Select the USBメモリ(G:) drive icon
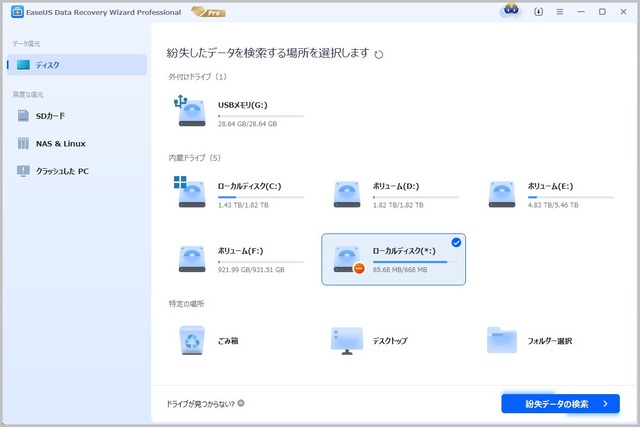This screenshot has width=640, height=427. click(x=190, y=111)
